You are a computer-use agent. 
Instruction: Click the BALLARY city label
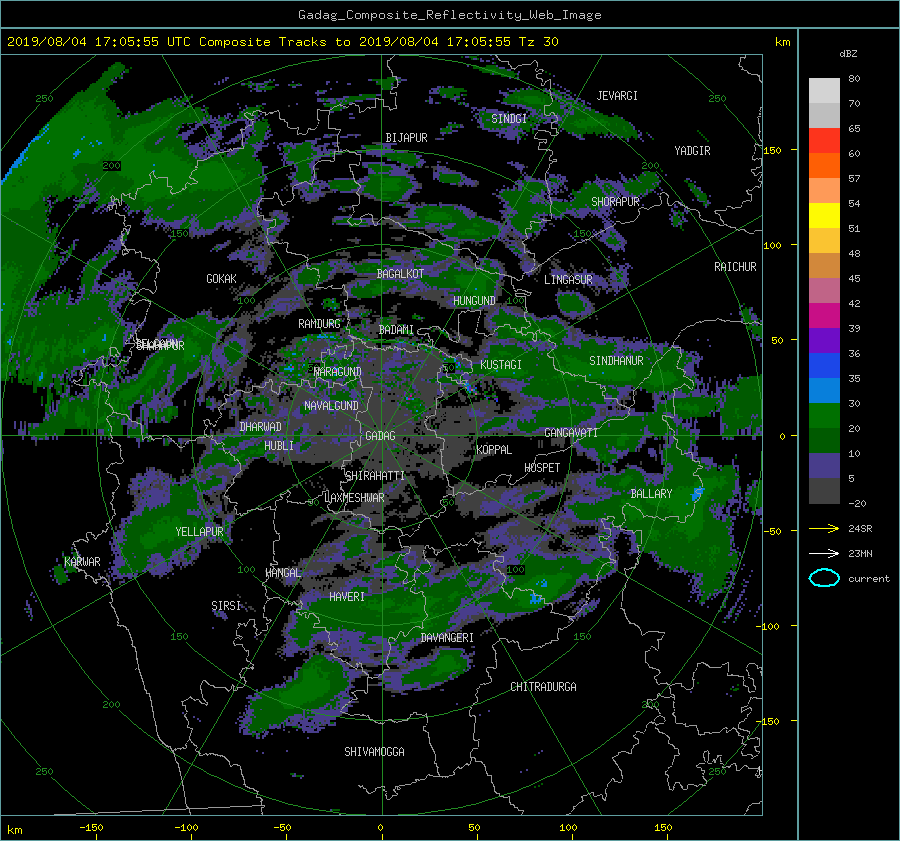point(651,494)
